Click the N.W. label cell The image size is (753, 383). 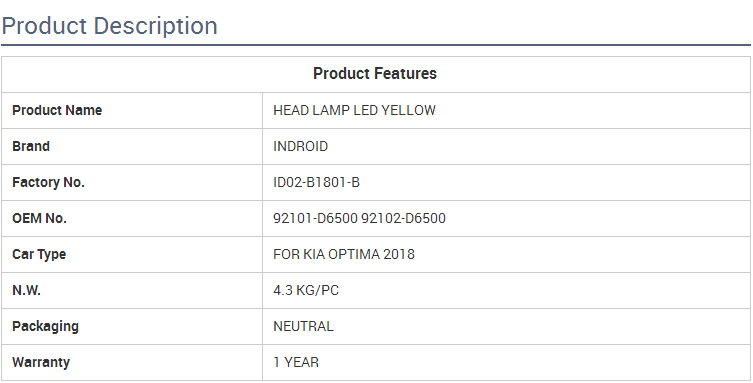(x=132, y=290)
